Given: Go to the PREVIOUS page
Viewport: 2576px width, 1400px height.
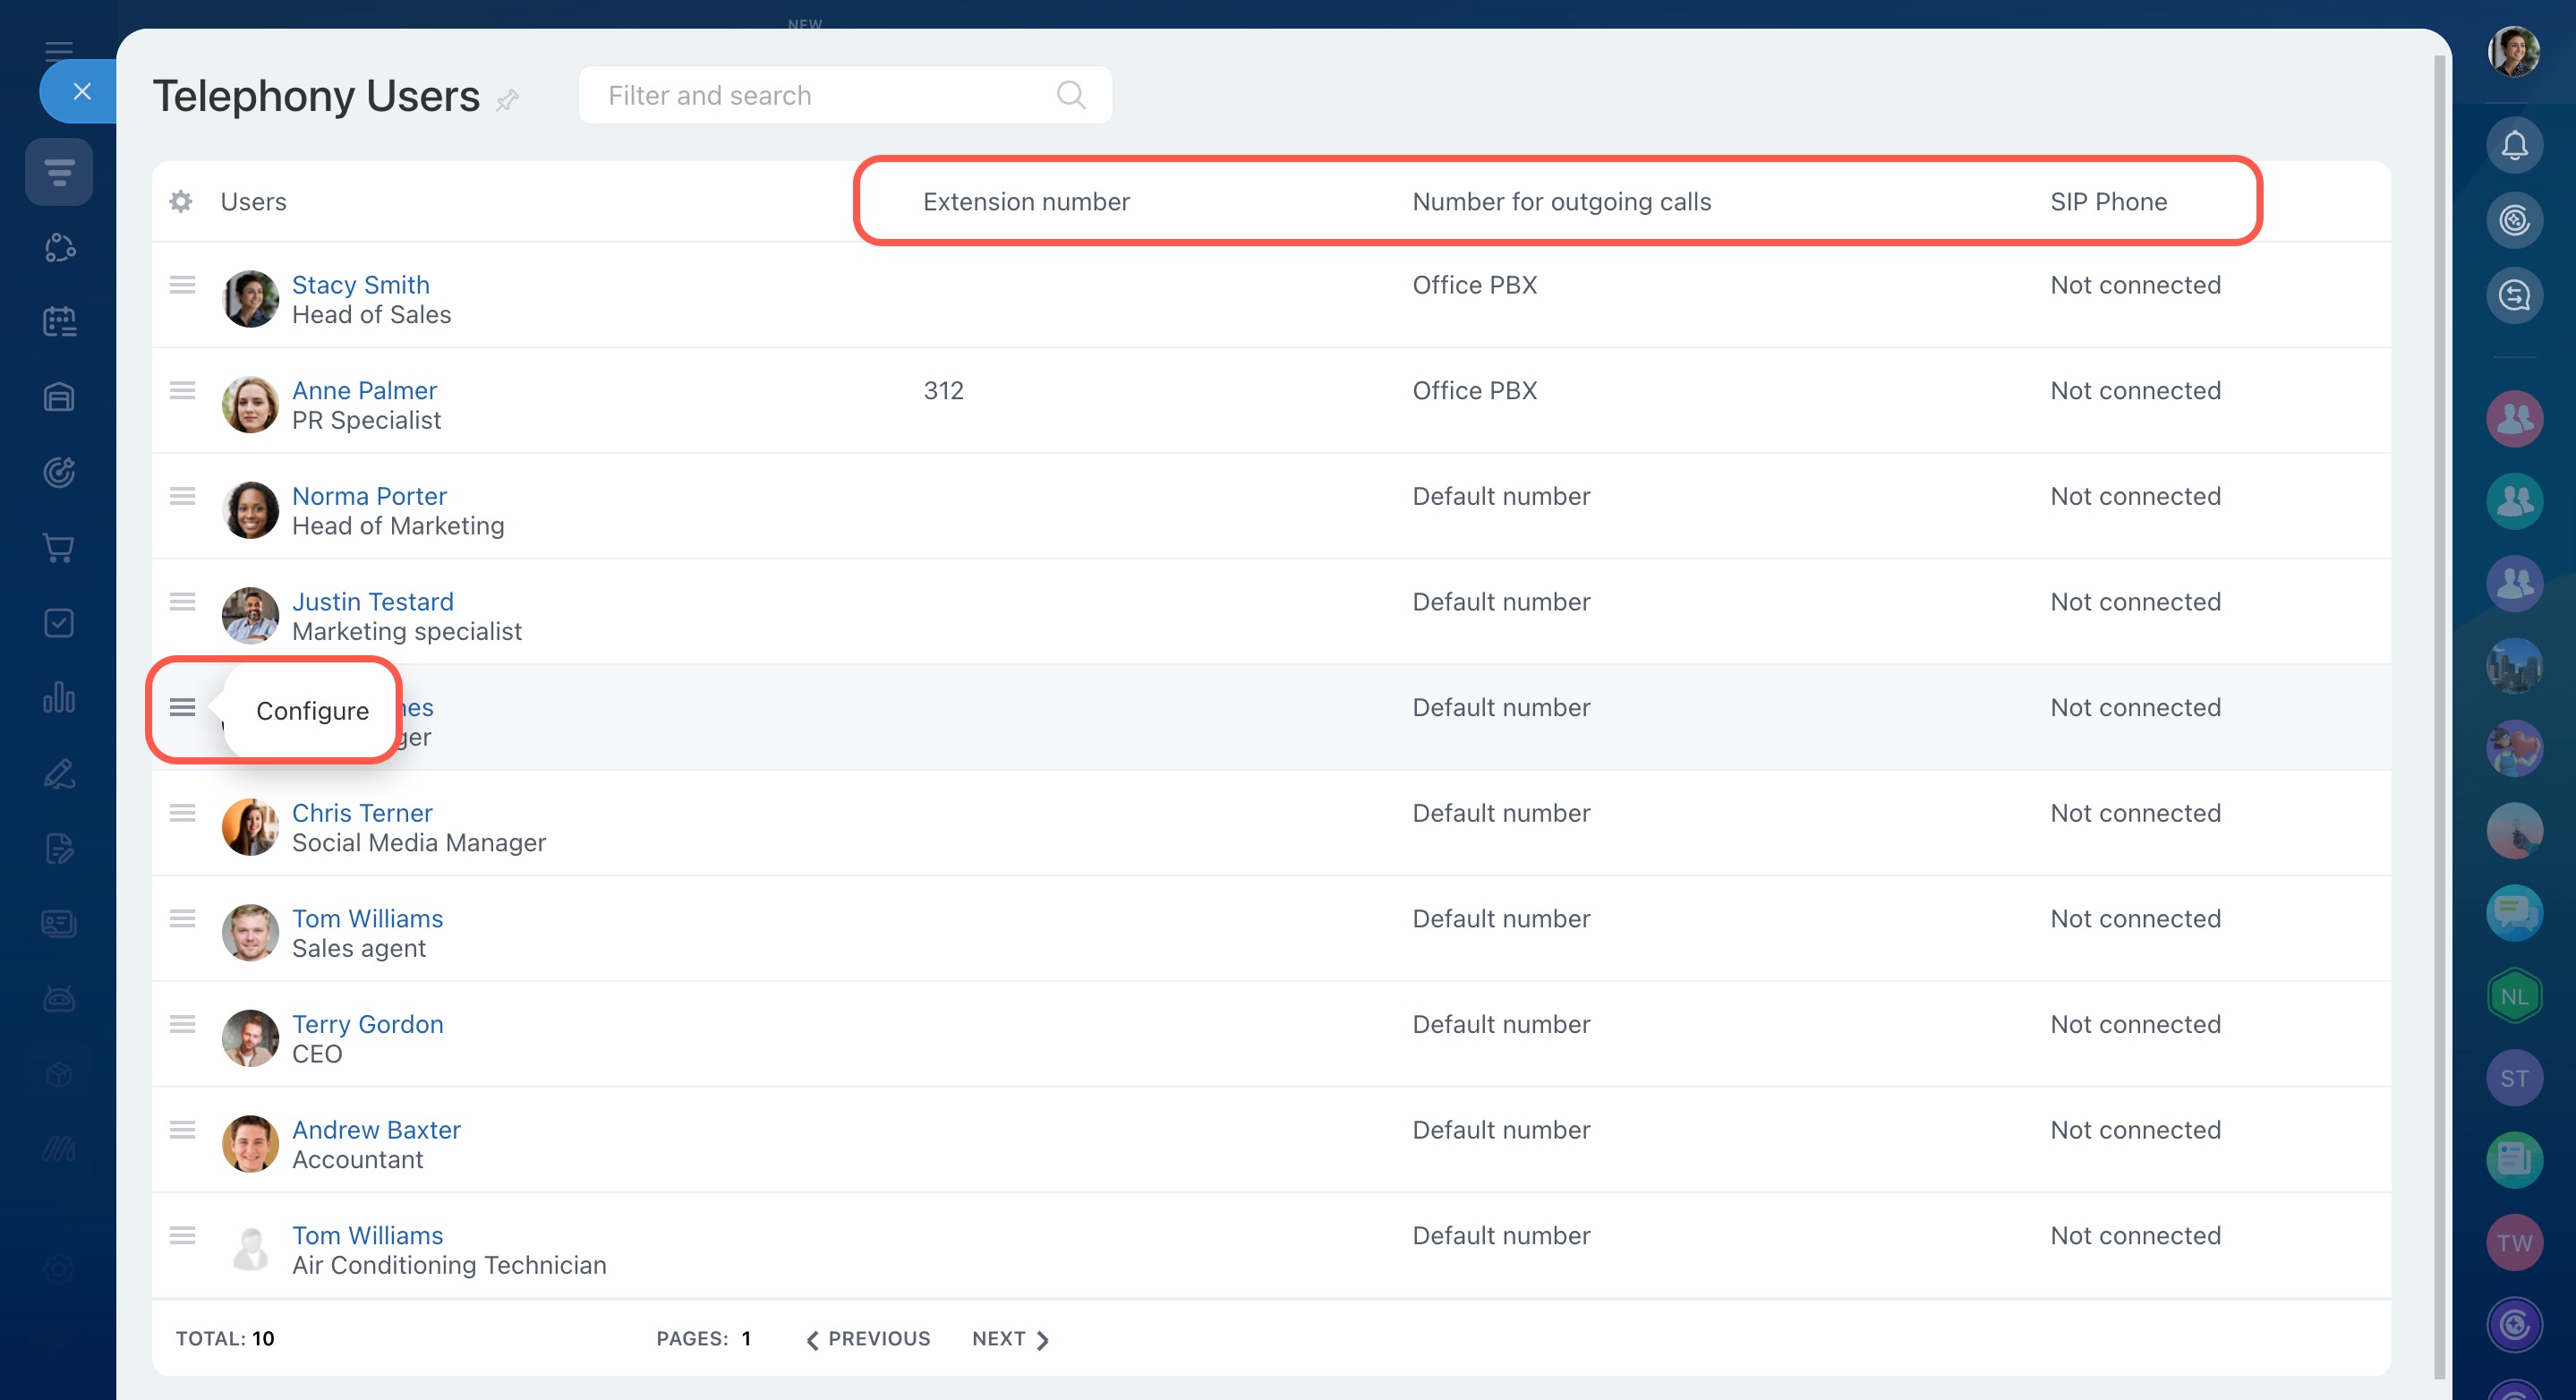Looking at the screenshot, I should [x=868, y=1338].
